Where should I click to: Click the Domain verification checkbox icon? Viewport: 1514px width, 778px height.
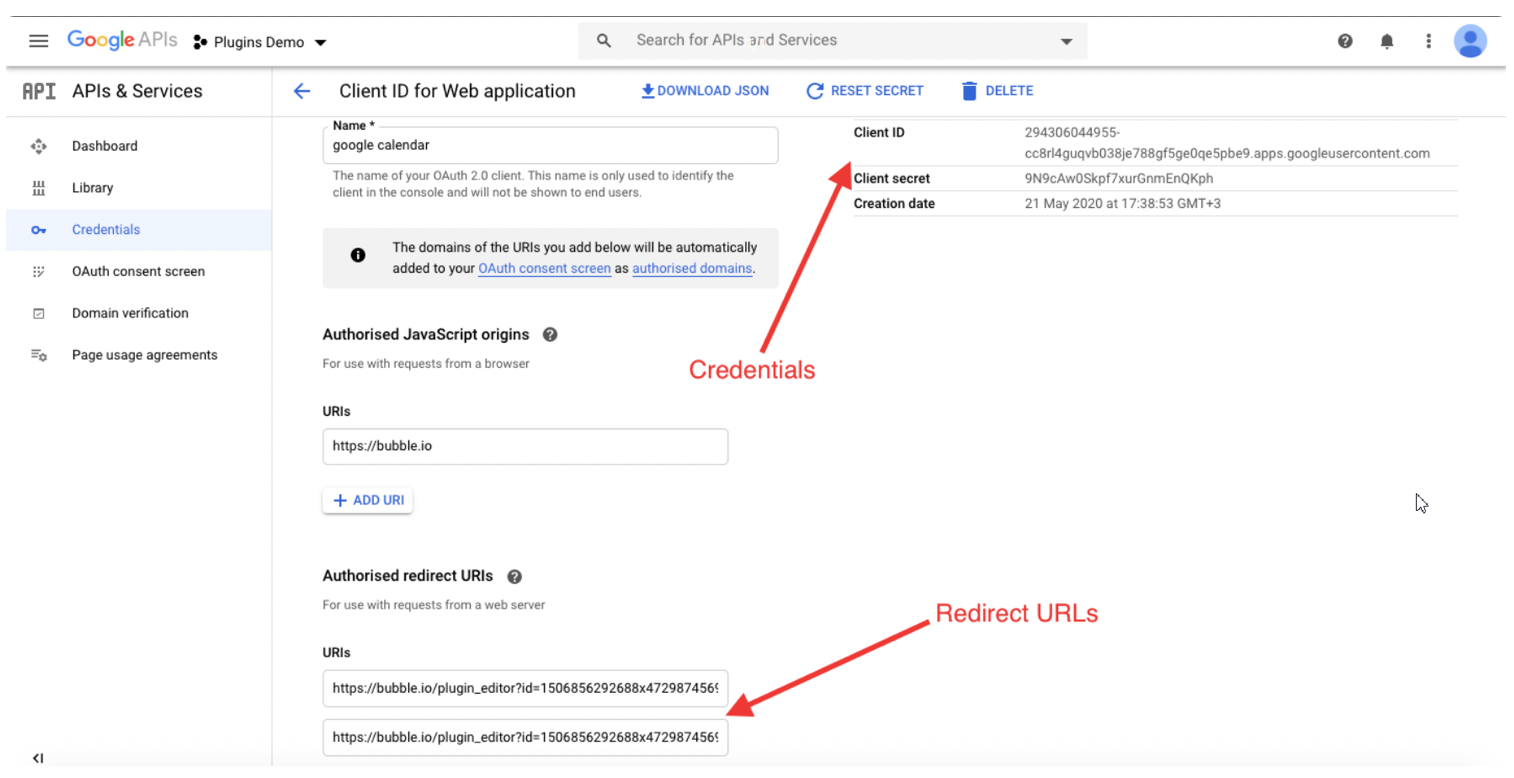[39, 314]
